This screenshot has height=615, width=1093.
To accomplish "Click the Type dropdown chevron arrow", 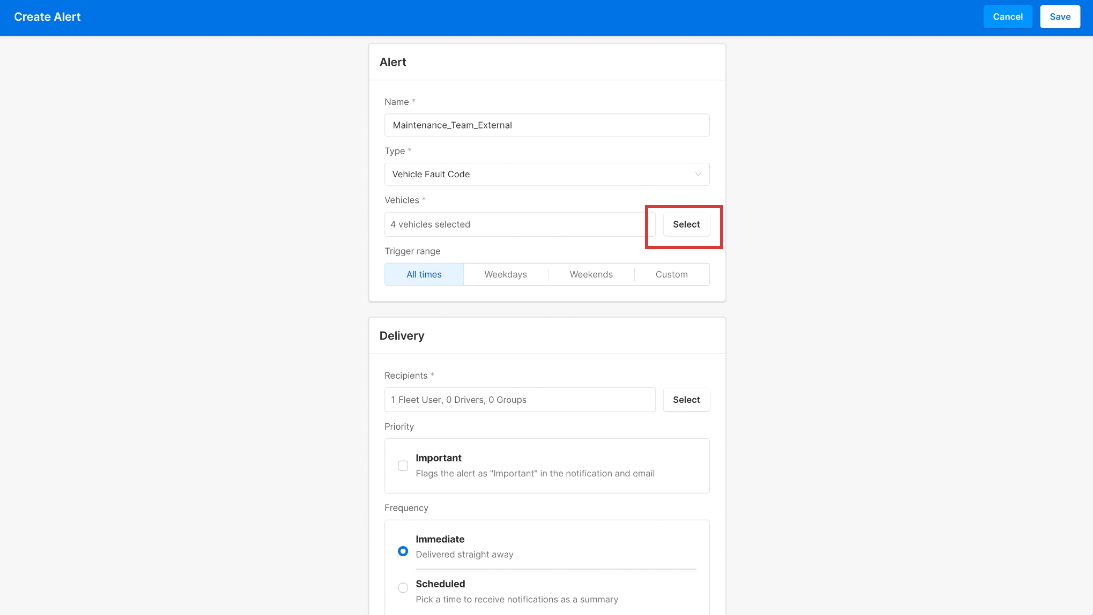I will pos(698,174).
